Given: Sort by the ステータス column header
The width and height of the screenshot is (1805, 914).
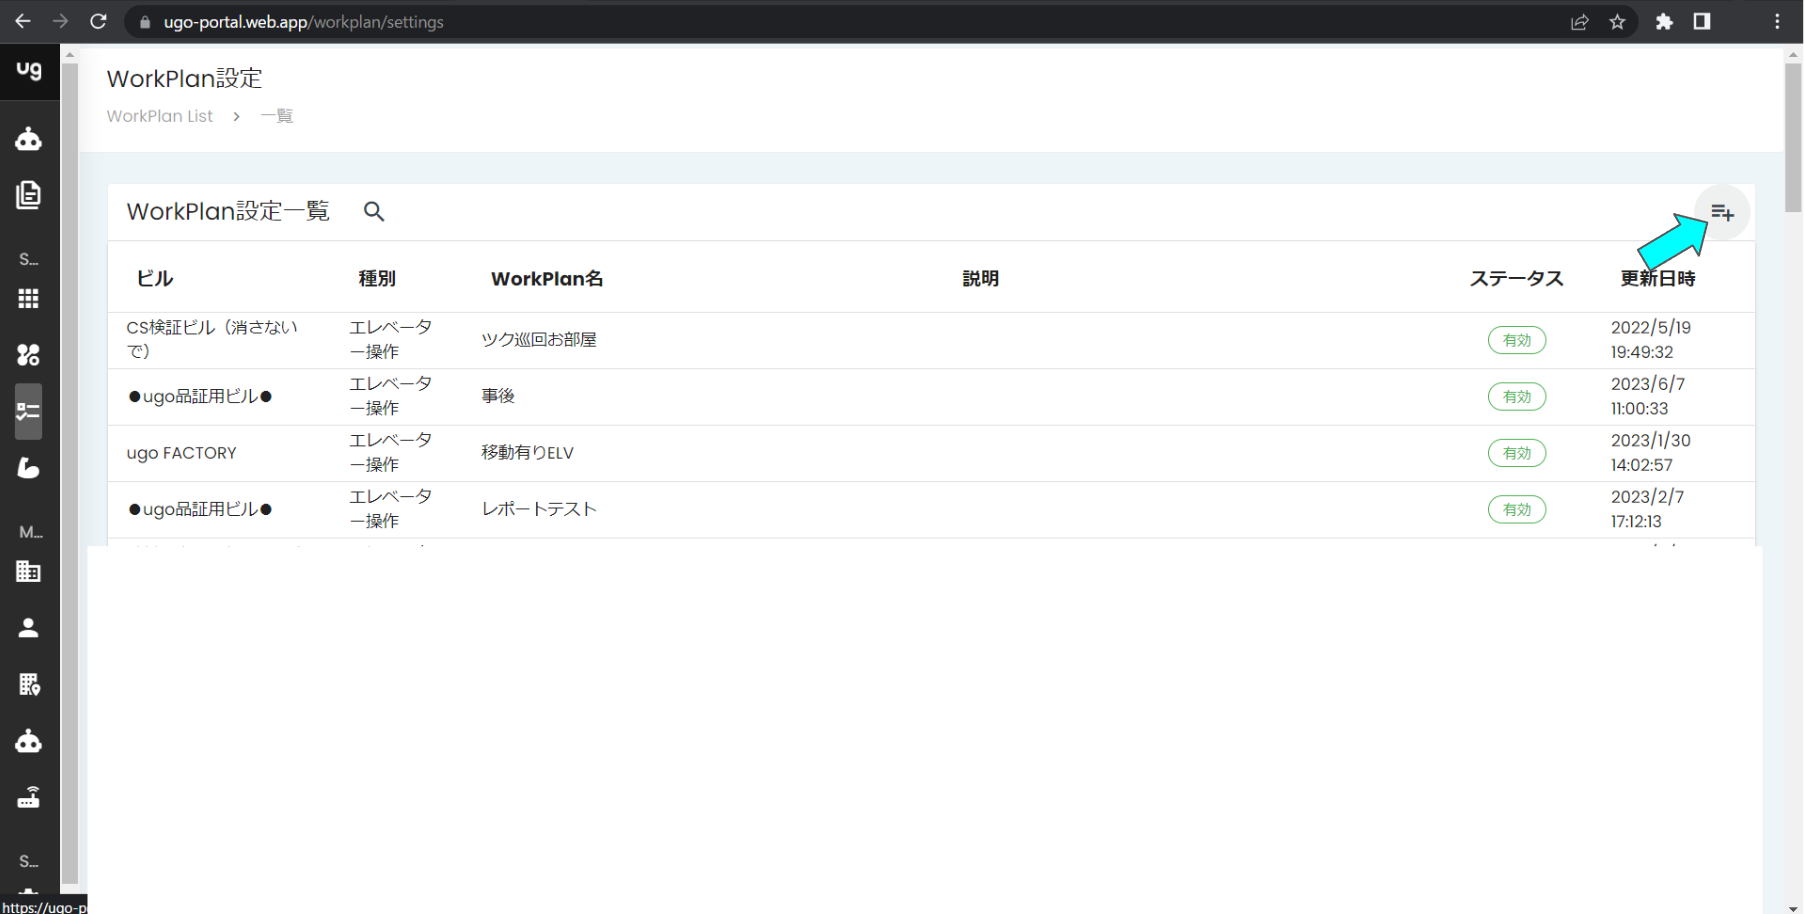Looking at the screenshot, I should (1516, 279).
